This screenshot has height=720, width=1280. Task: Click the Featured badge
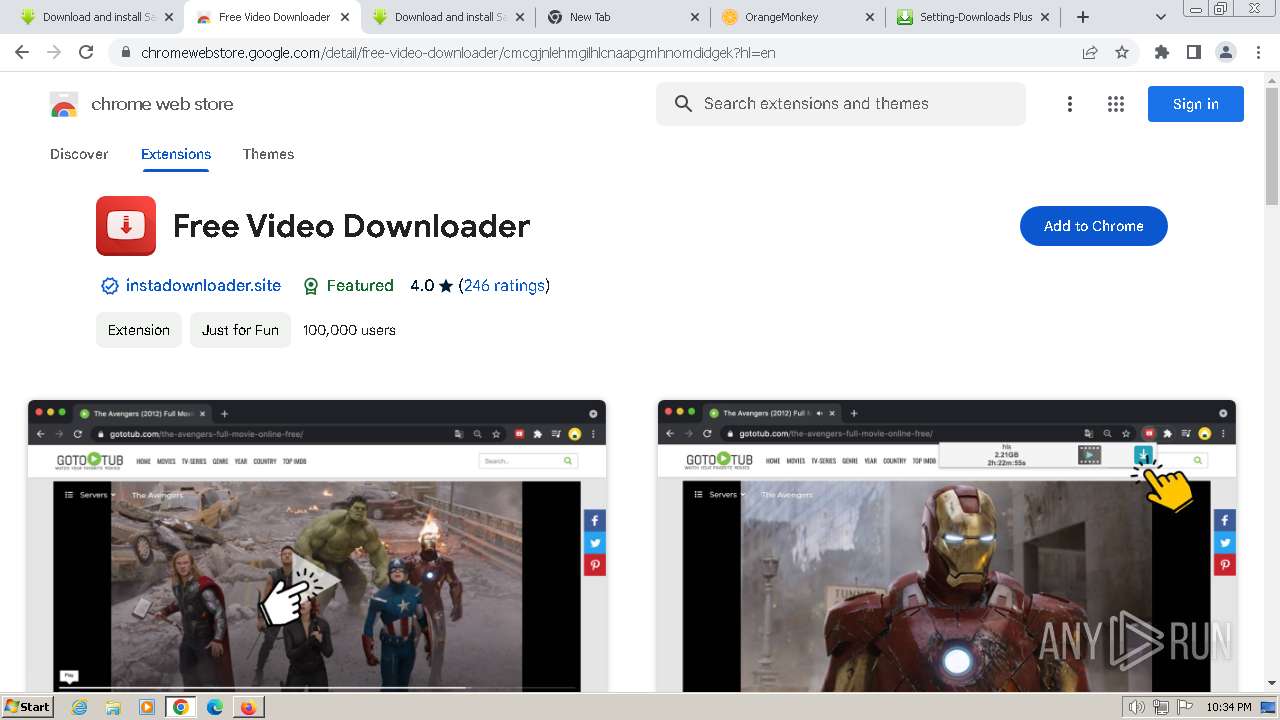[347, 286]
